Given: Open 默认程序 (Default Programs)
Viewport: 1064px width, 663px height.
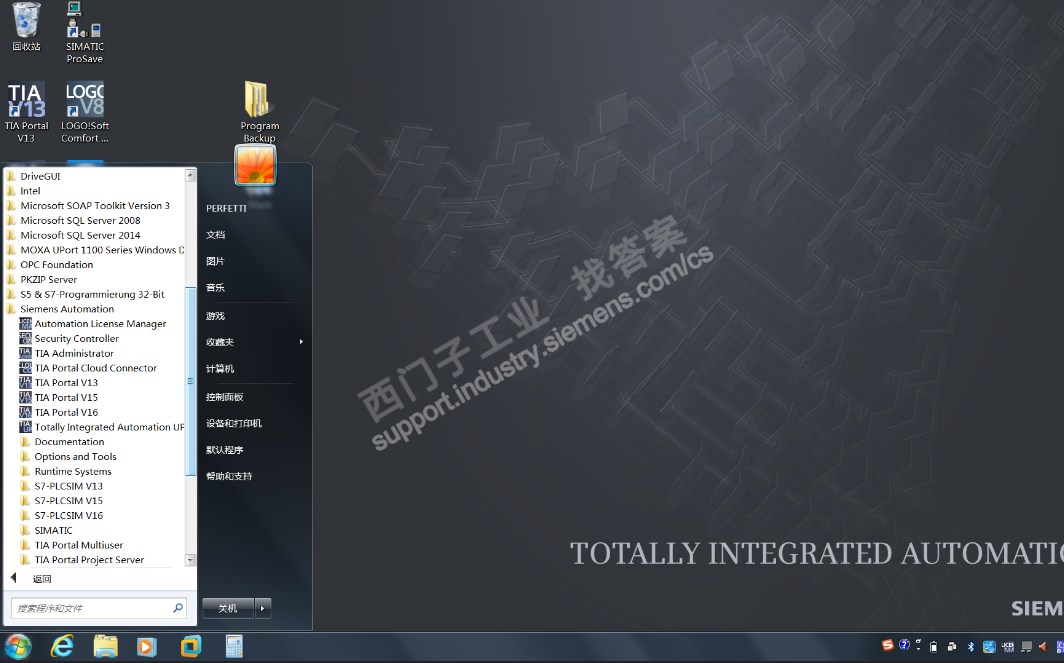Looking at the screenshot, I should (x=225, y=450).
